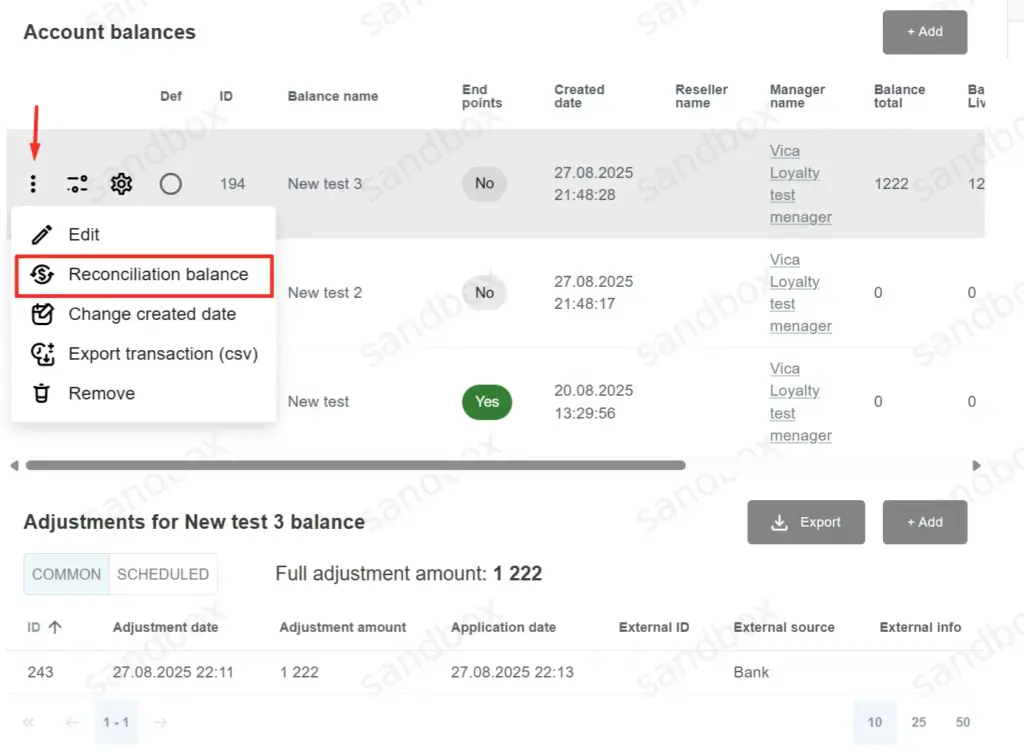Click the Reconciliation balance icon in menu
The image size is (1024, 751).
pos(42,275)
